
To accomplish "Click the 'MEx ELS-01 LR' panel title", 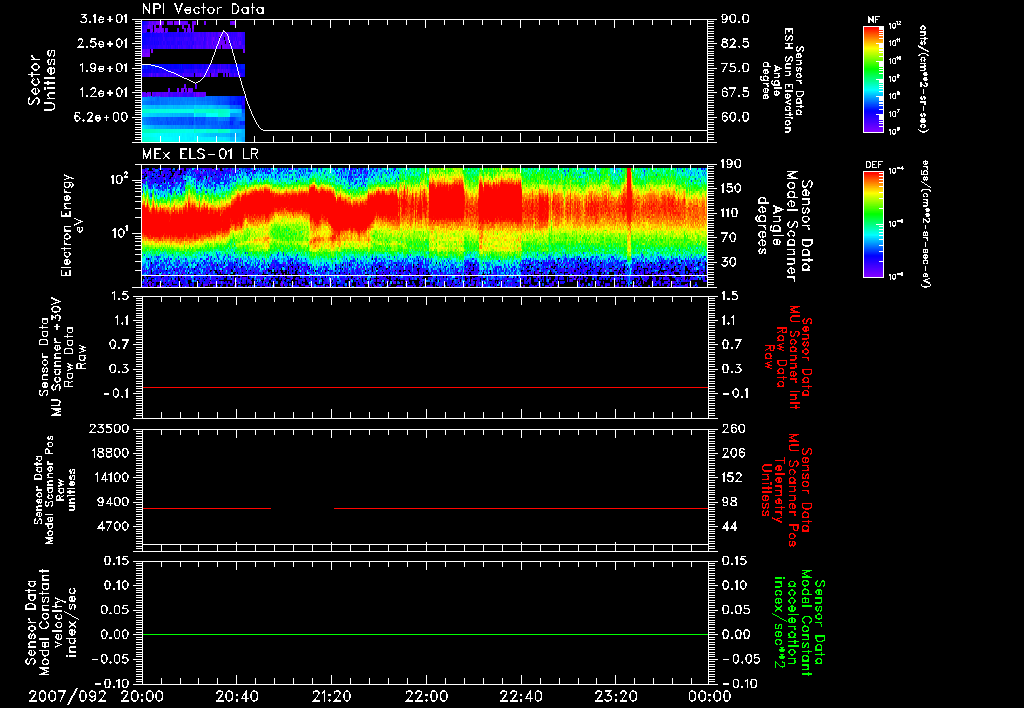I will (200, 155).
